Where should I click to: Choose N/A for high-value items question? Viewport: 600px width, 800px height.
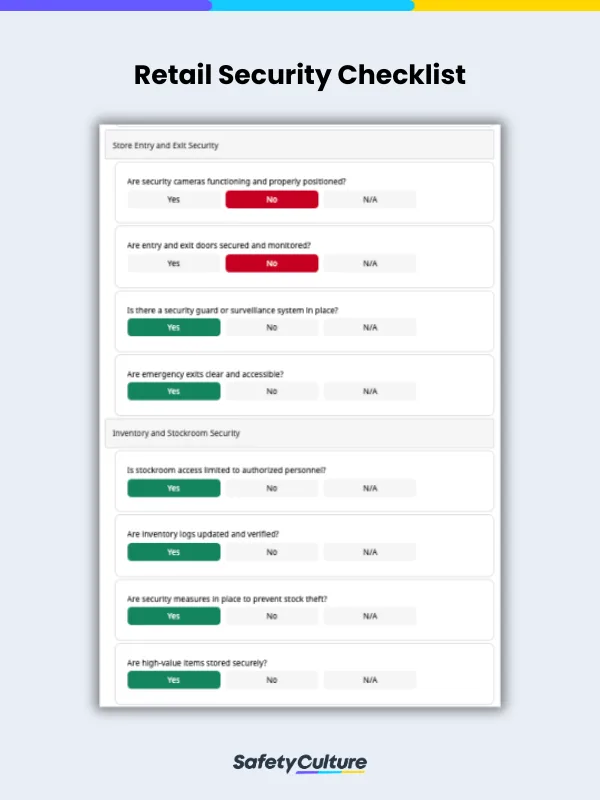pos(371,680)
